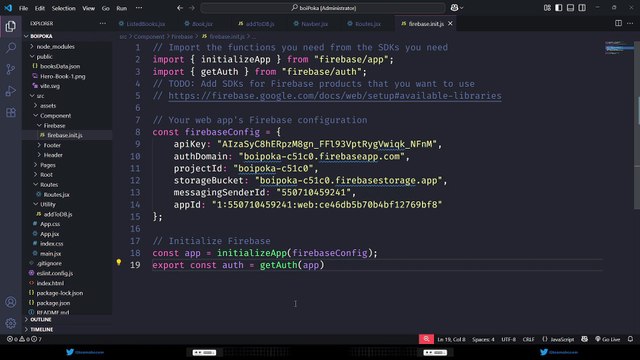Open the Go menu
640x360 pixels.
105,8
